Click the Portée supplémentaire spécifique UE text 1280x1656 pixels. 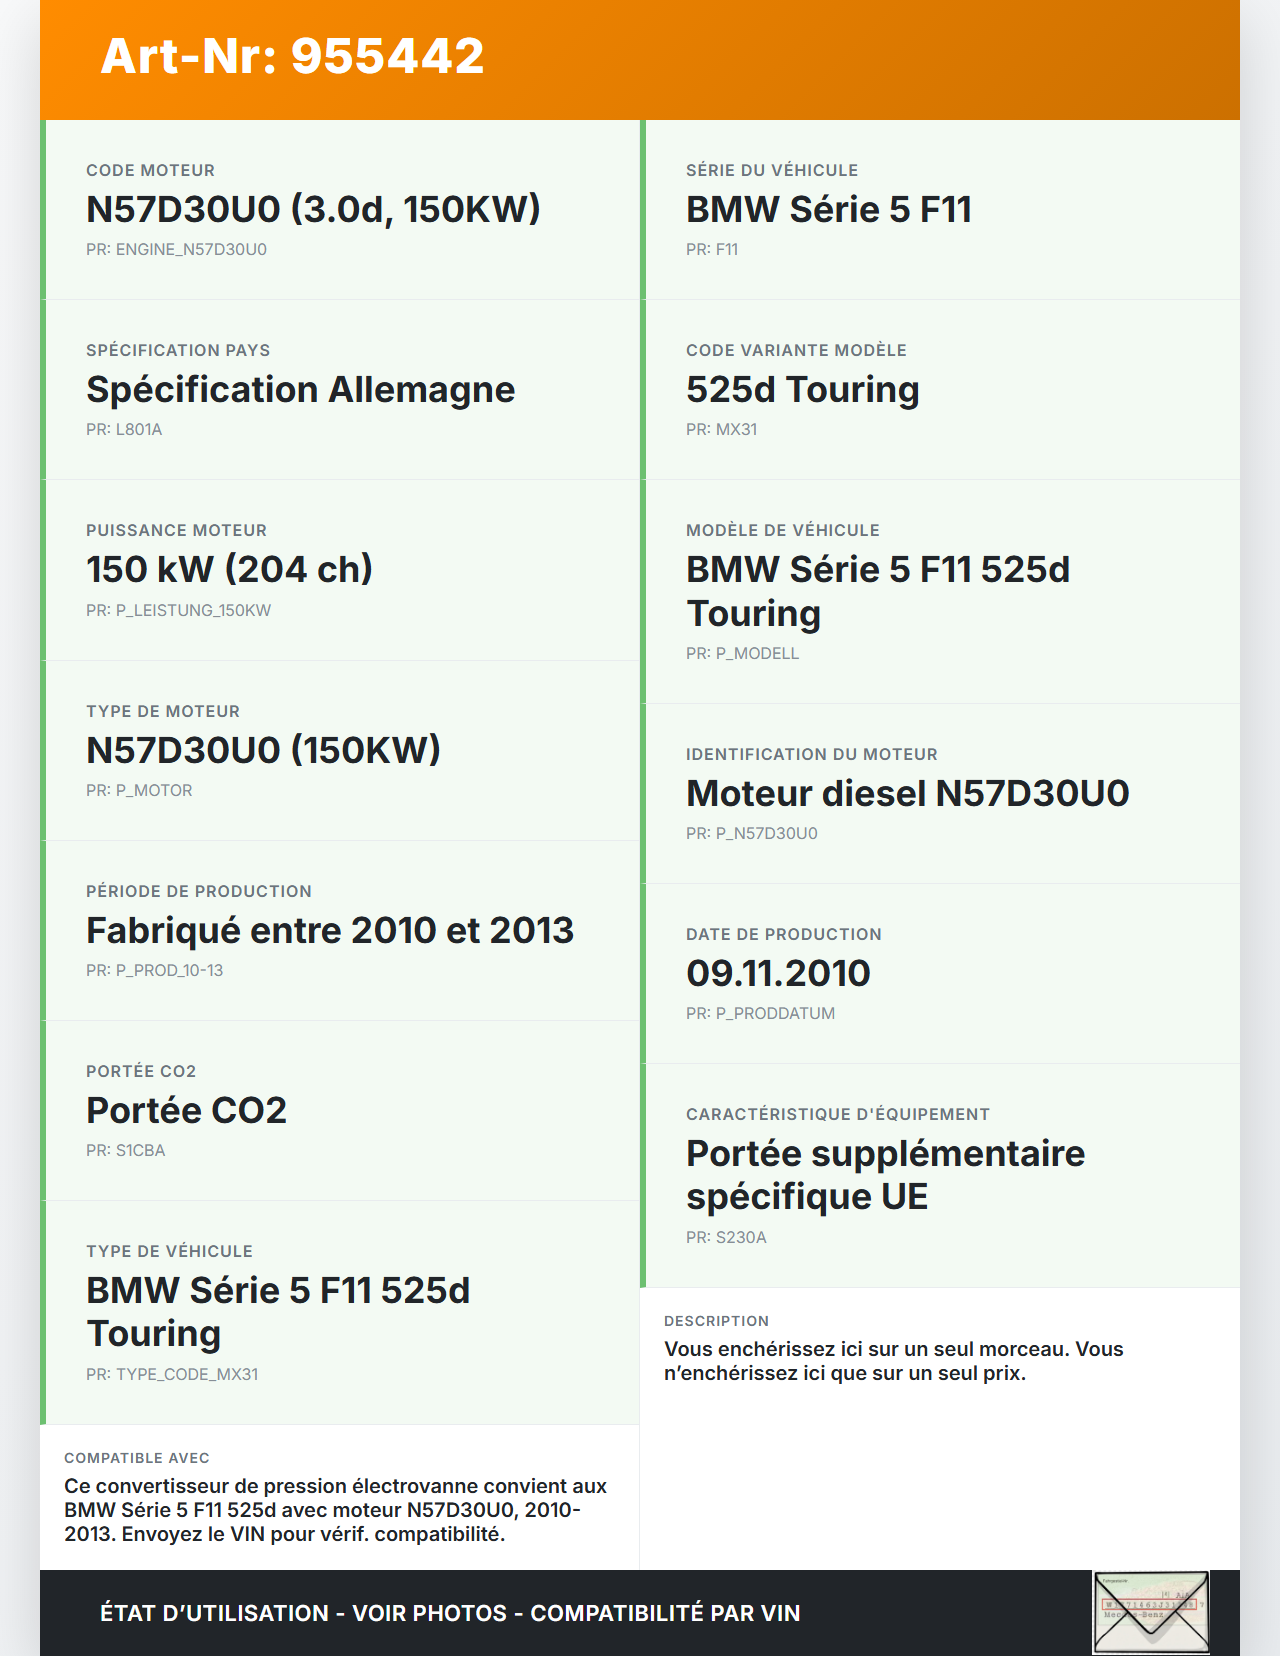coord(885,1174)
